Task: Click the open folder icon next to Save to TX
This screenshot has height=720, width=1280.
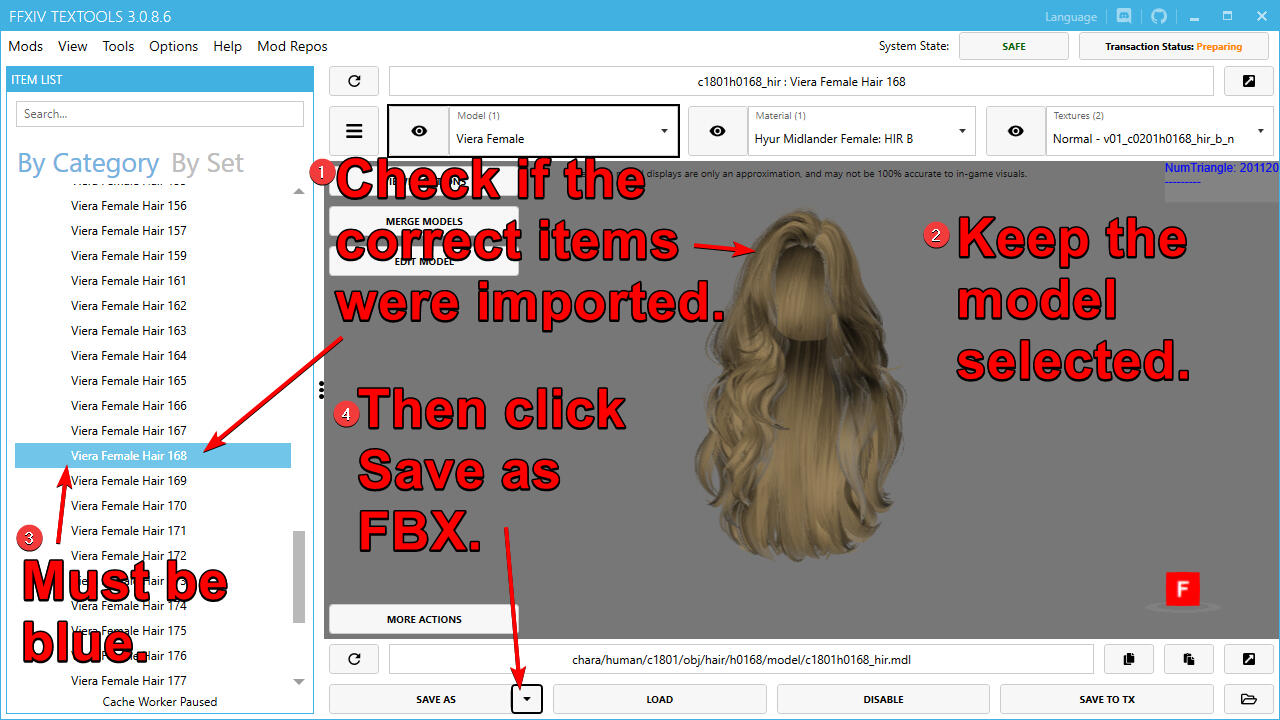Action: [x=1248, y=699]
